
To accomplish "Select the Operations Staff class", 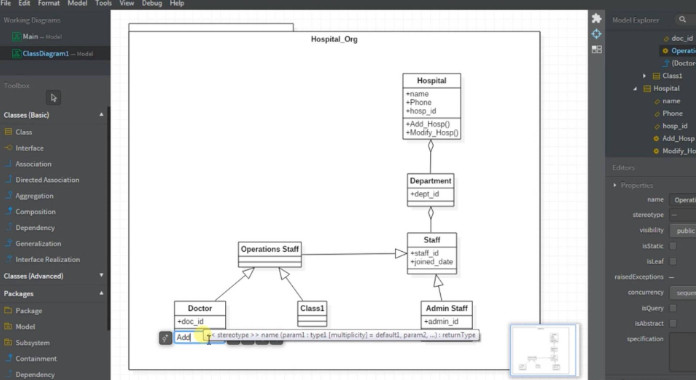I will [x=269, y=254].
